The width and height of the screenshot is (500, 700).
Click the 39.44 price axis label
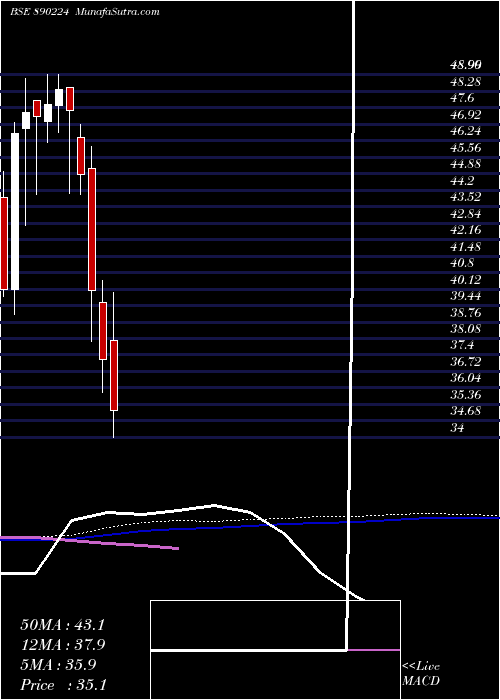click(466, 296)
